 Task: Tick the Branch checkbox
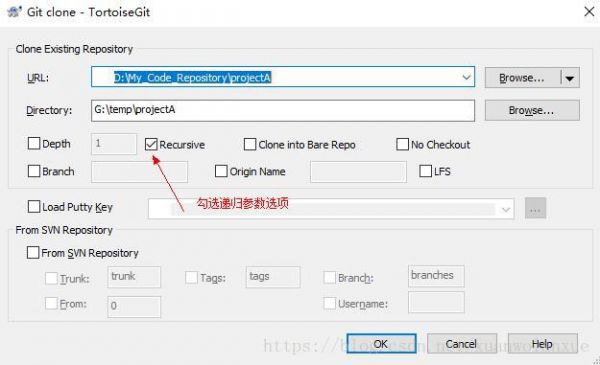point(34,171)
